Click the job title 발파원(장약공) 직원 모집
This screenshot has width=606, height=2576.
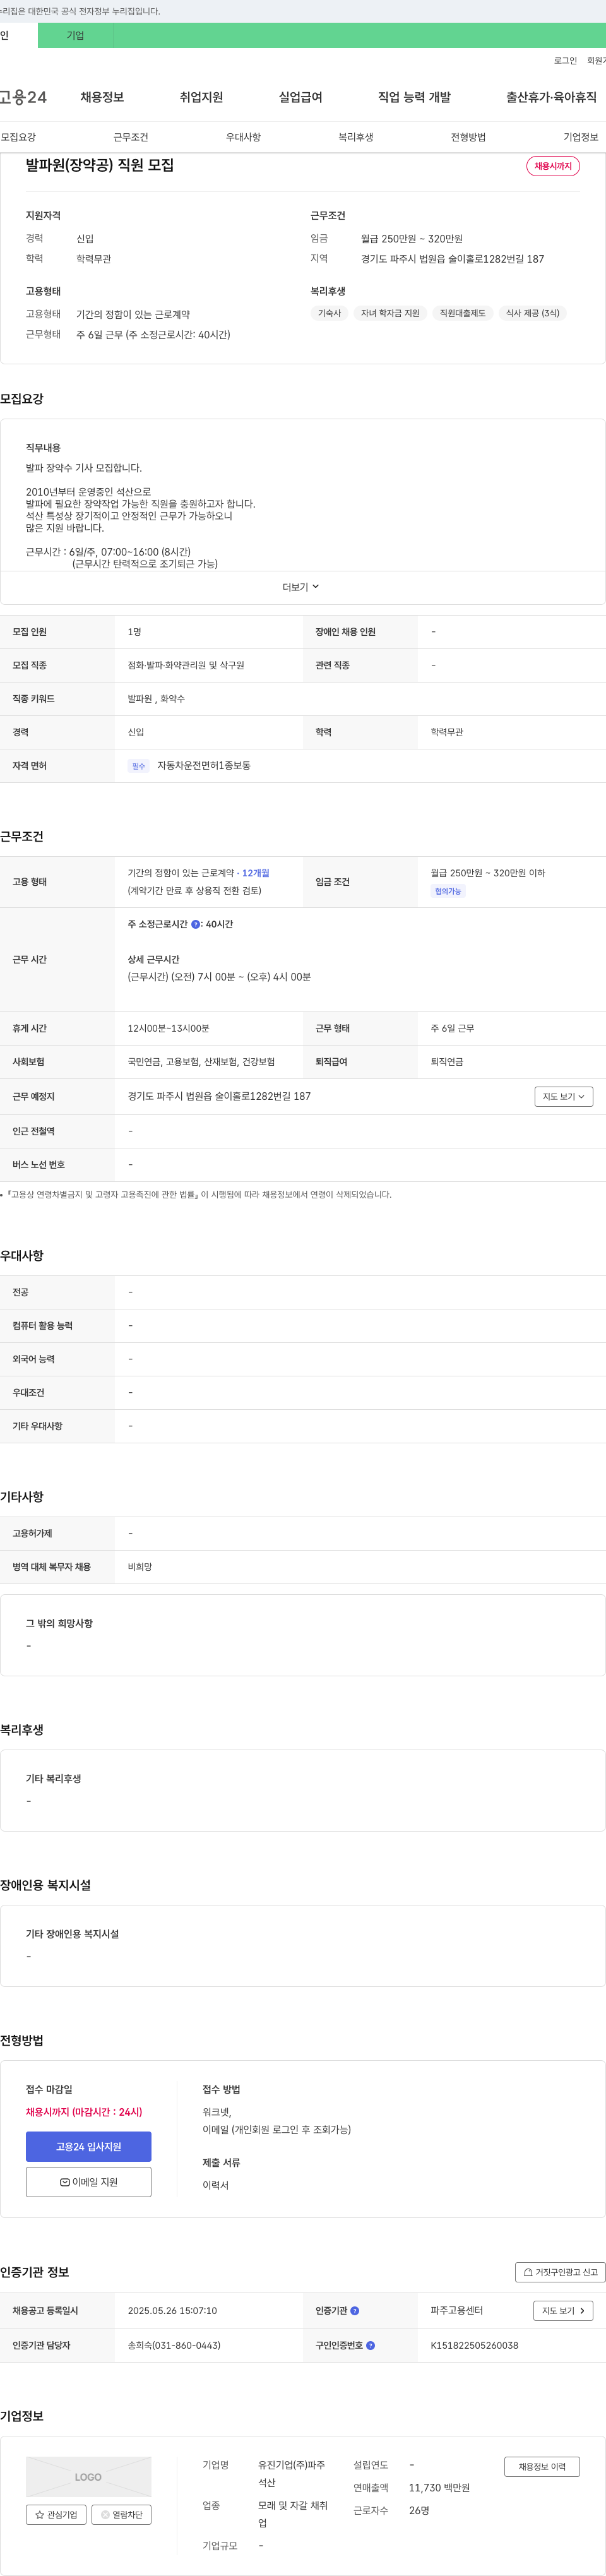[x=100, y=165]
